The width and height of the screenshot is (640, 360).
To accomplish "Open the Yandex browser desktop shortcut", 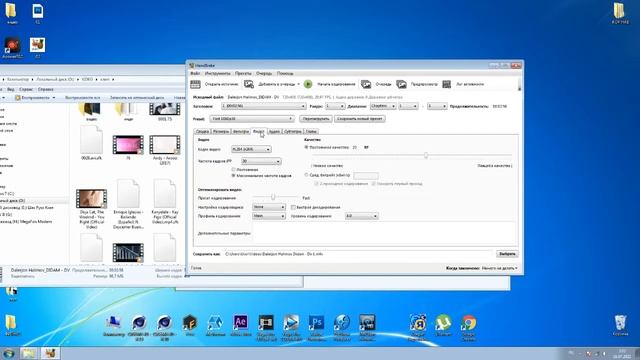I will tap(418, 322).
